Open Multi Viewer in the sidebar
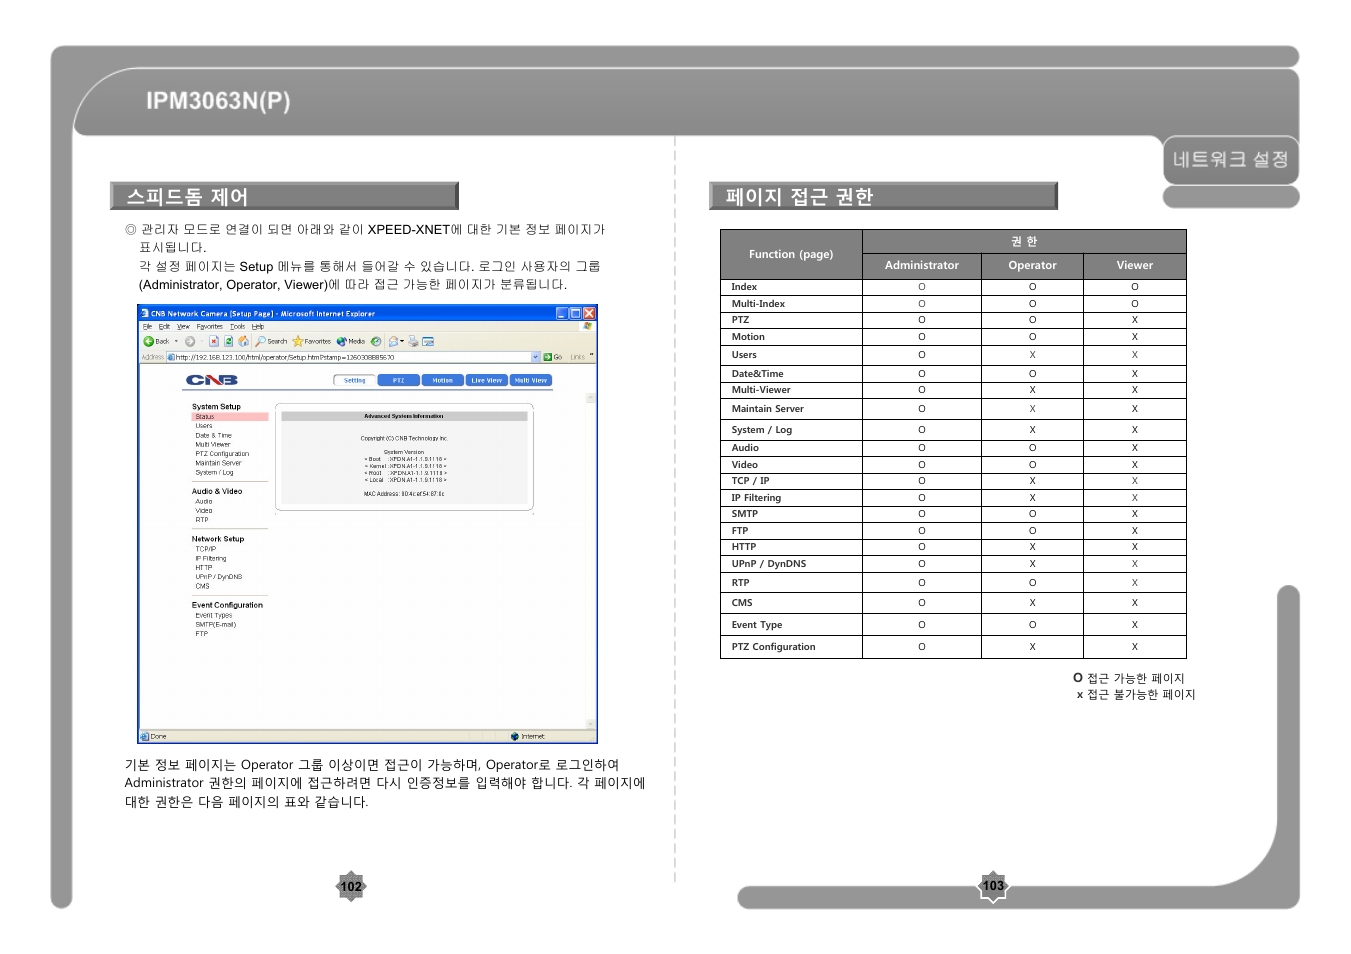 (213, 444)
